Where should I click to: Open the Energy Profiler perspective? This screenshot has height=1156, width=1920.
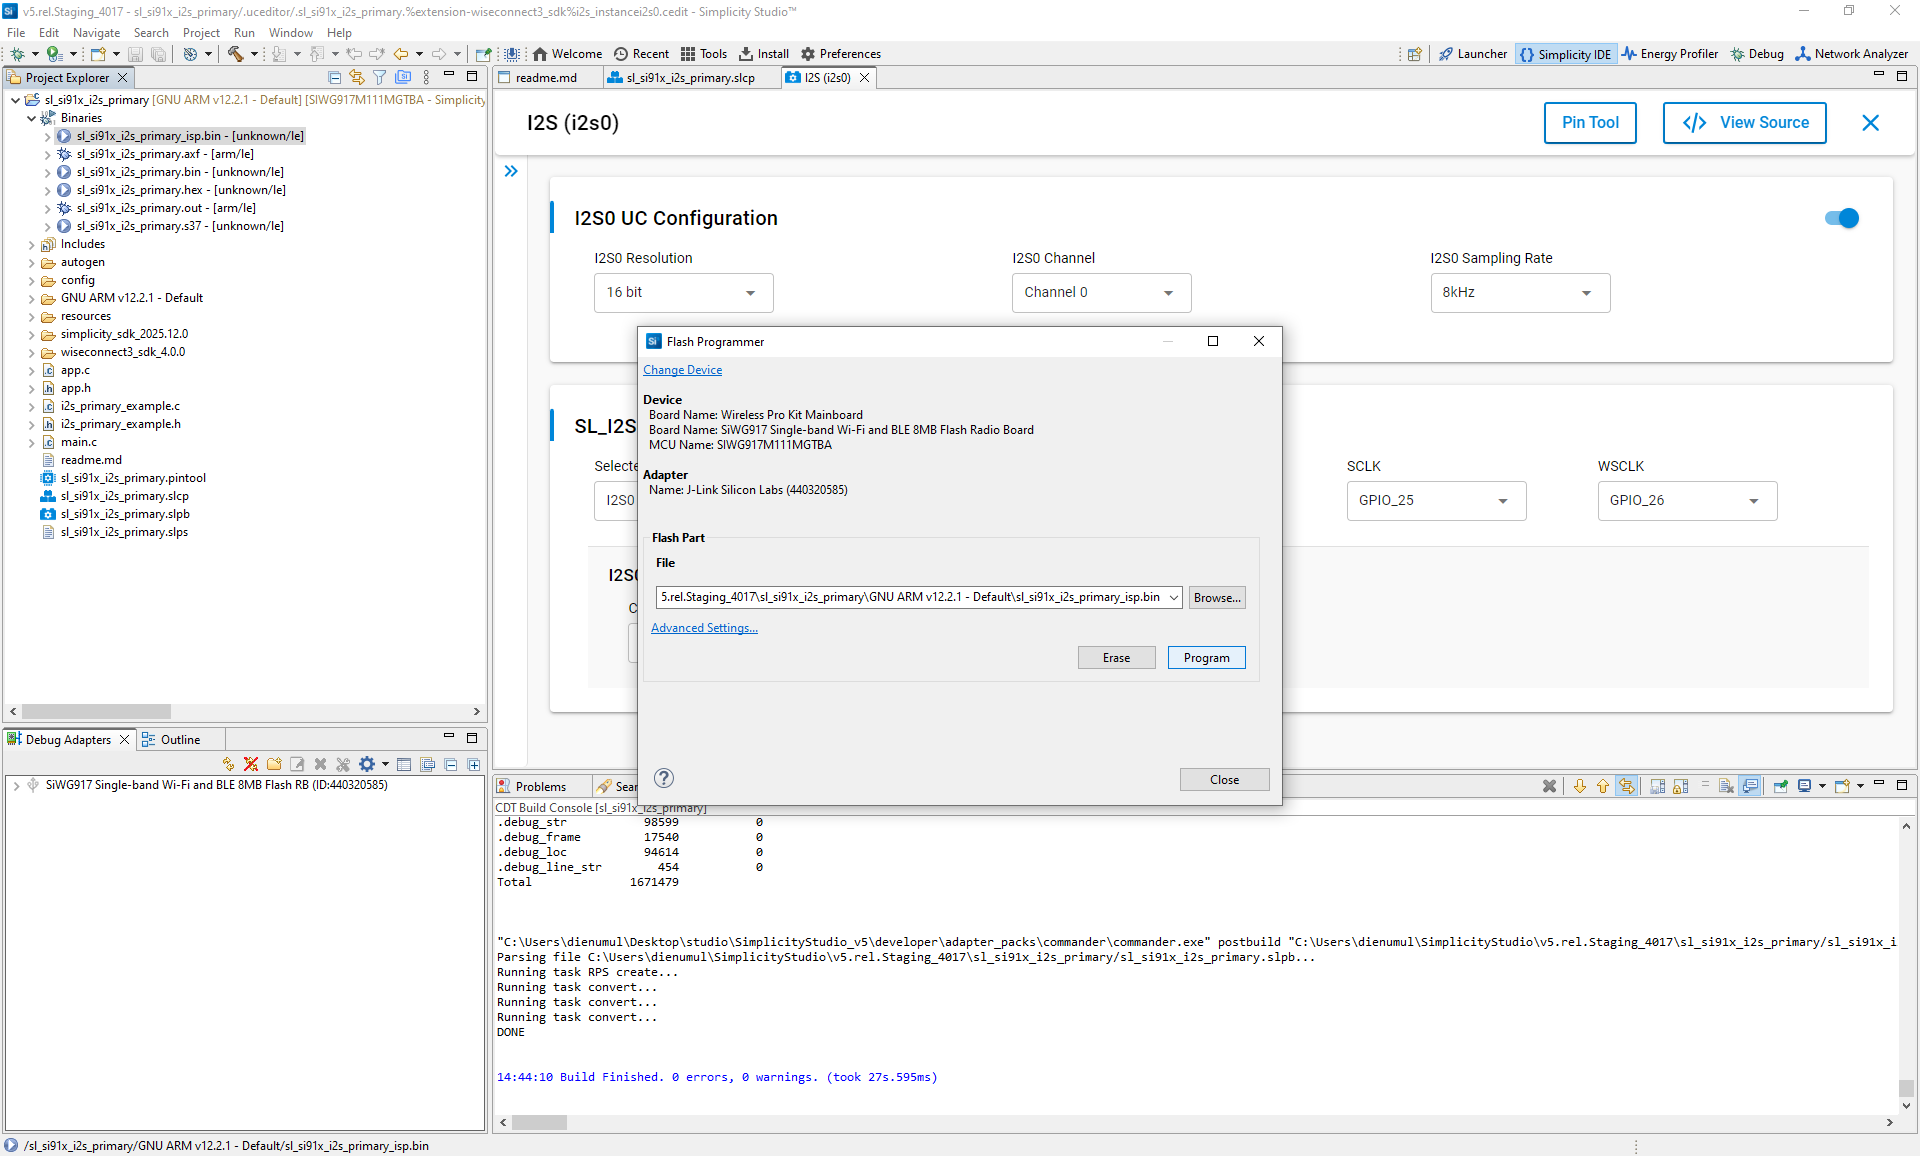1669,54
